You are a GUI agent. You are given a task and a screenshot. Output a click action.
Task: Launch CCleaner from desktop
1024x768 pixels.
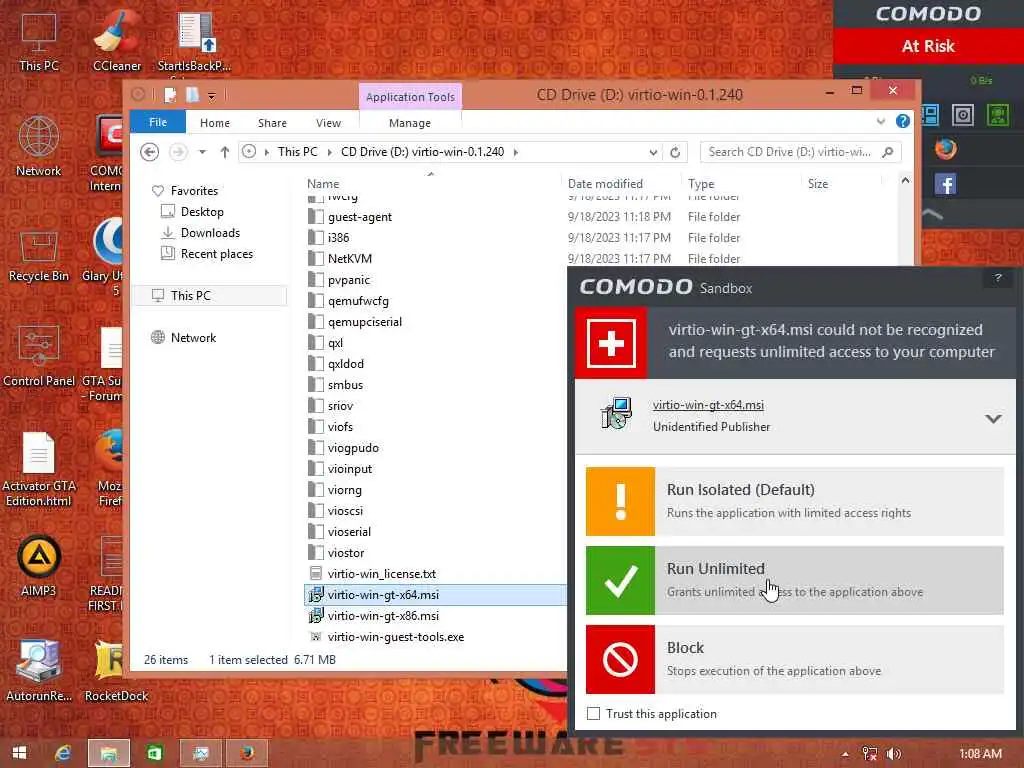[x=117, y=40]
